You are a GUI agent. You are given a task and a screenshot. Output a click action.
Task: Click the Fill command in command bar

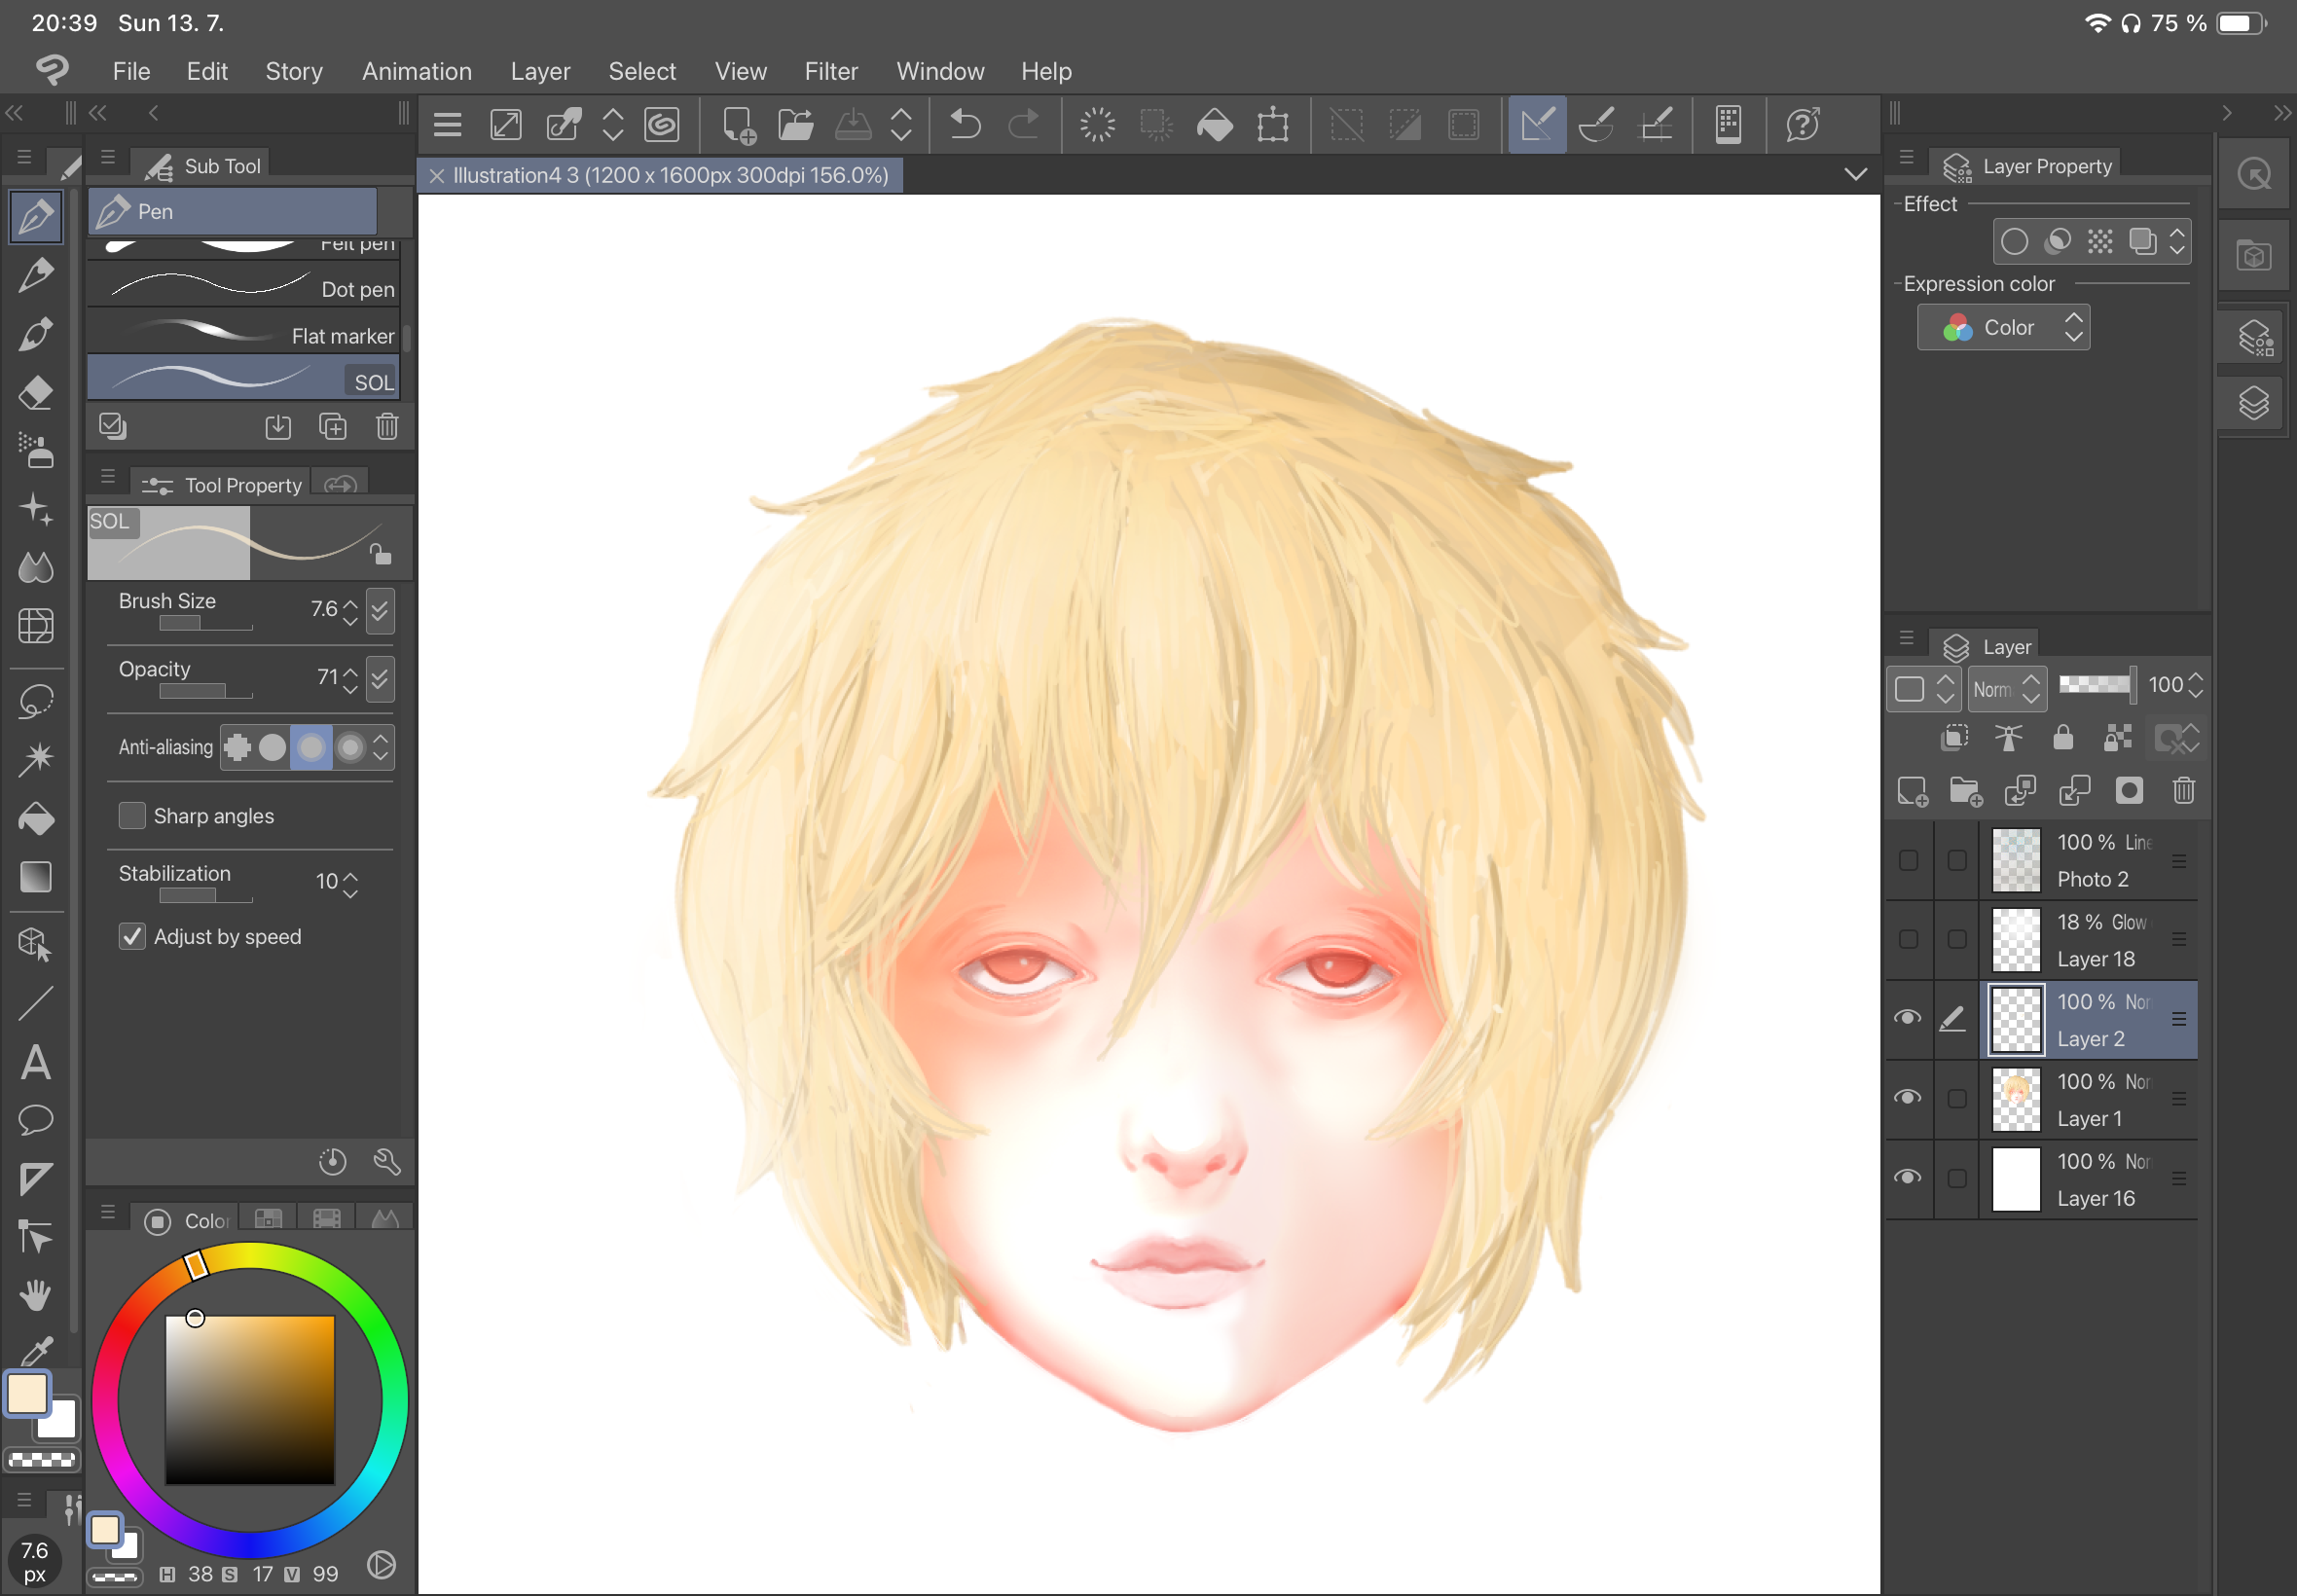(1214, 125)
